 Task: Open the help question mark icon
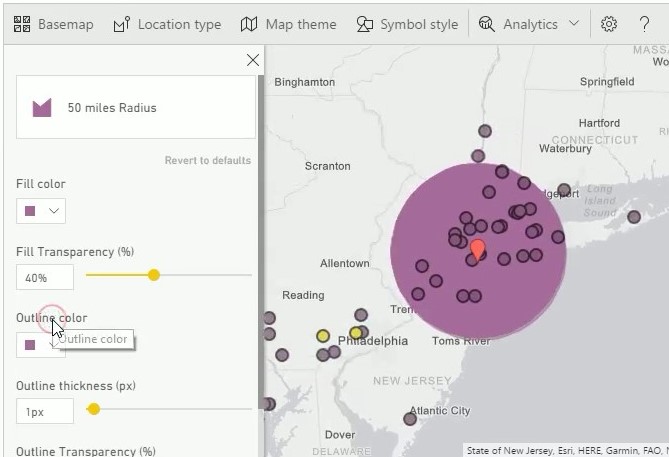(x=644, y=24)
